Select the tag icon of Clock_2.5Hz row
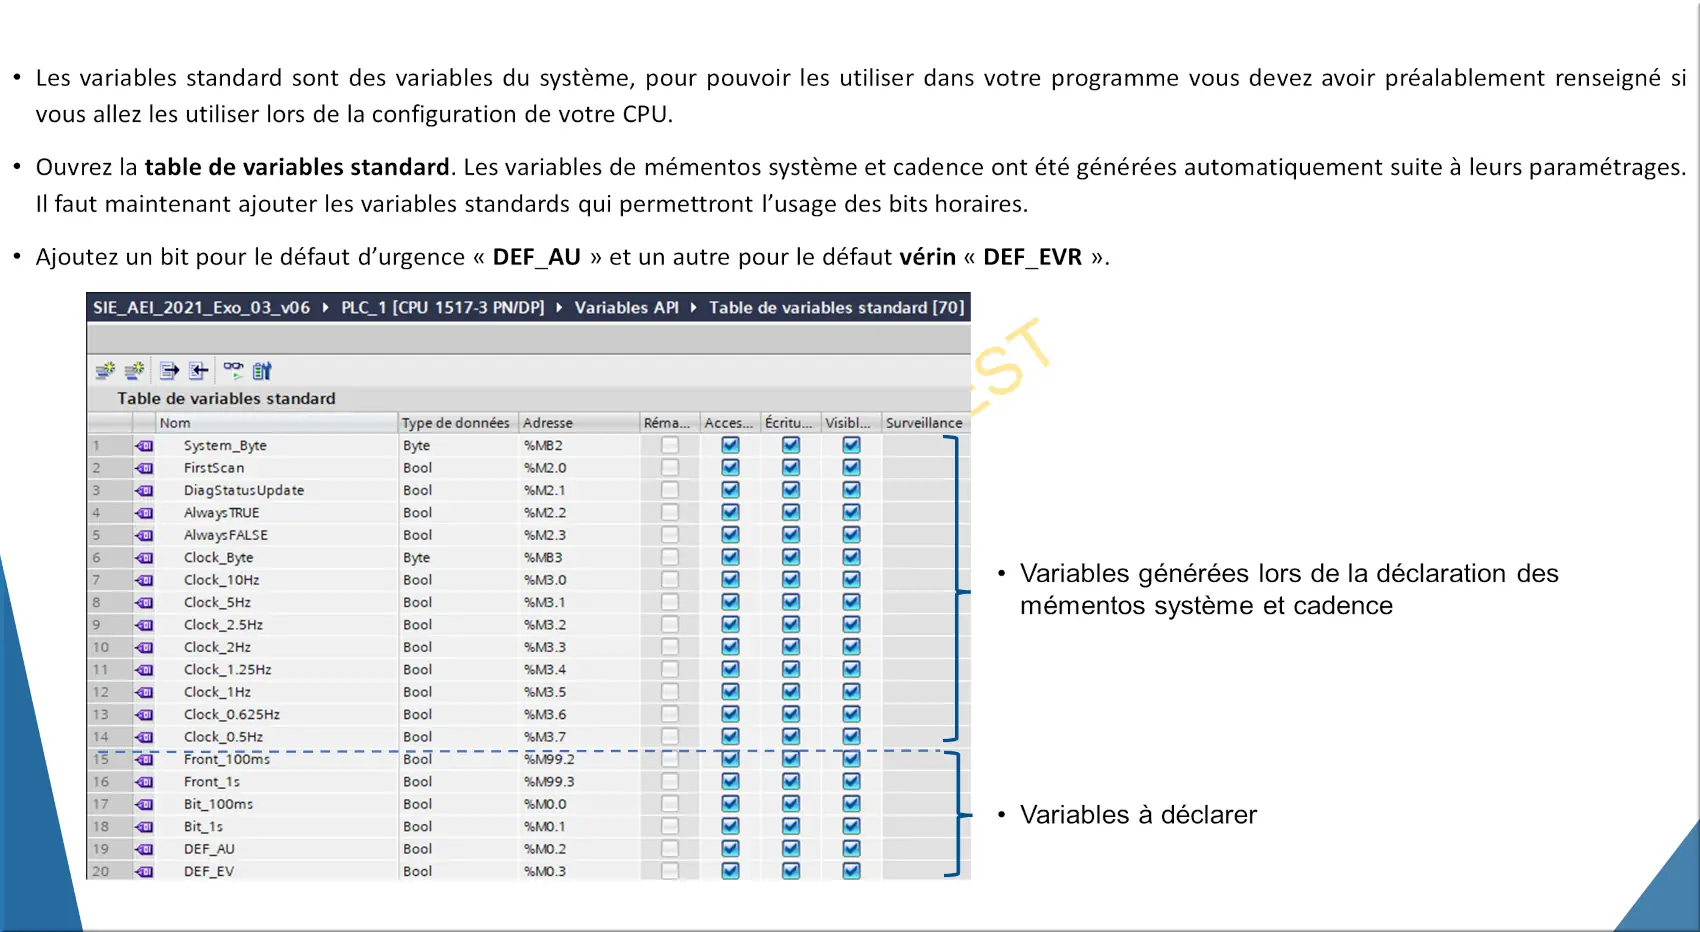 tap(145, 625)
